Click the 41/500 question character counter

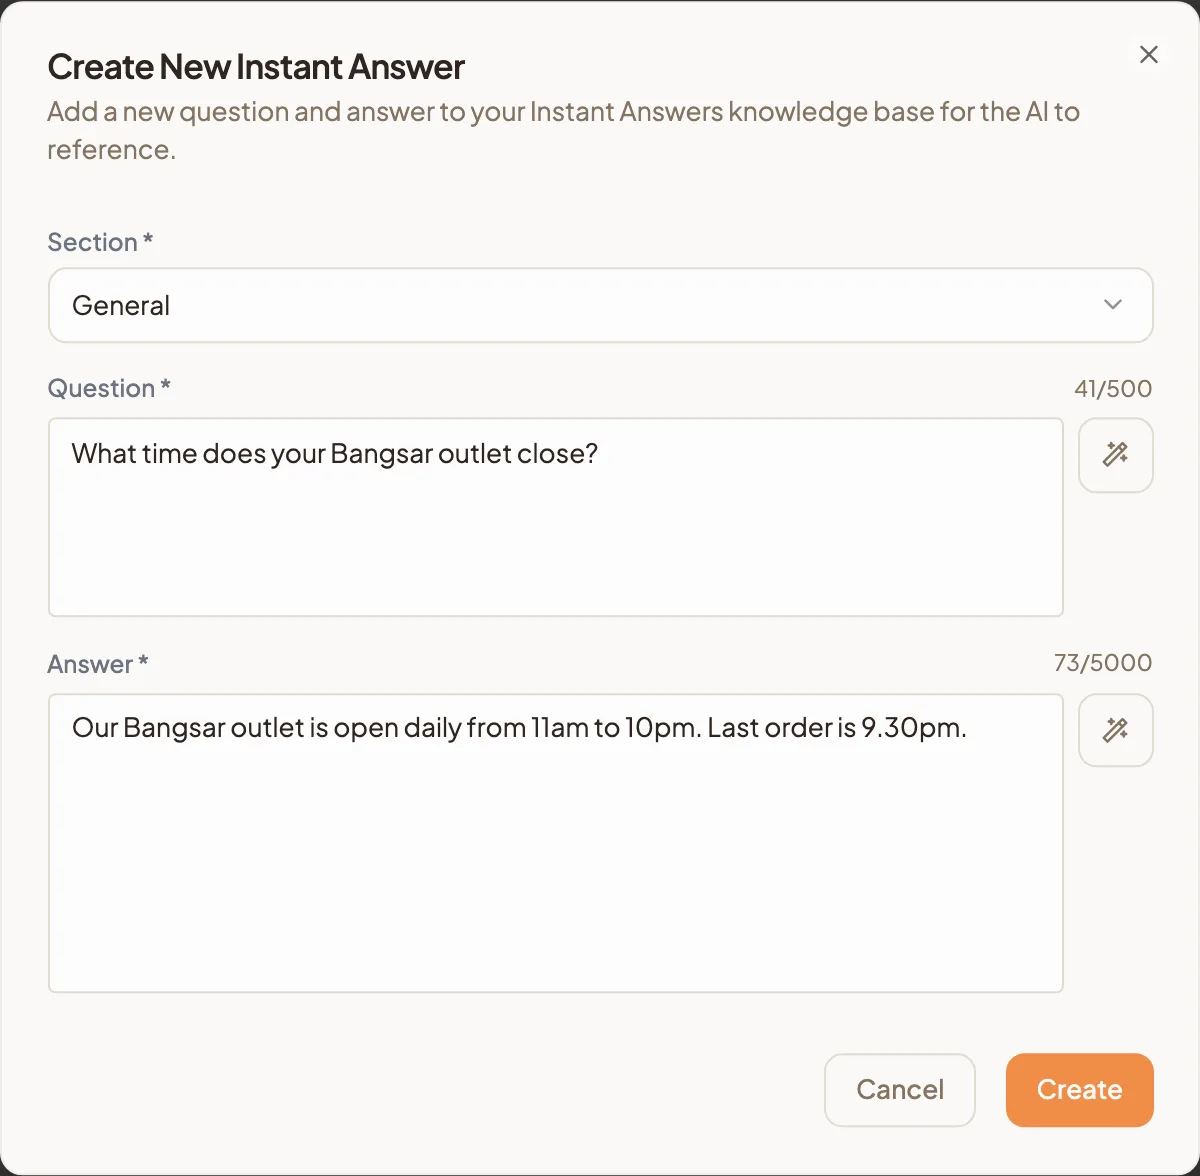1113,389
